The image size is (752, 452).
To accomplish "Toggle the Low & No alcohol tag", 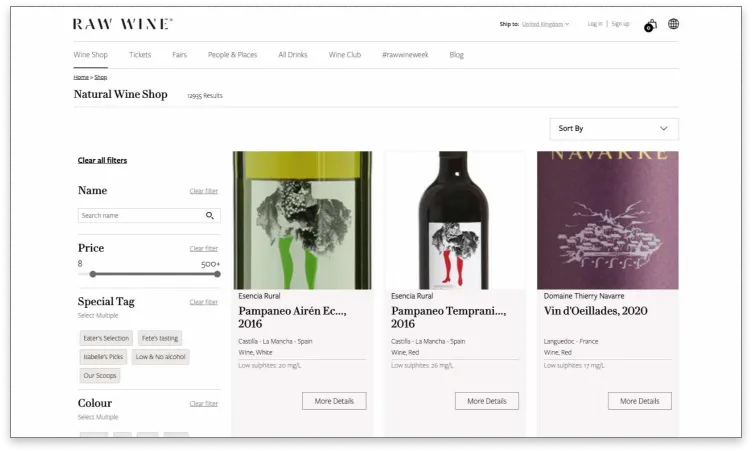I will pos(160,357).
